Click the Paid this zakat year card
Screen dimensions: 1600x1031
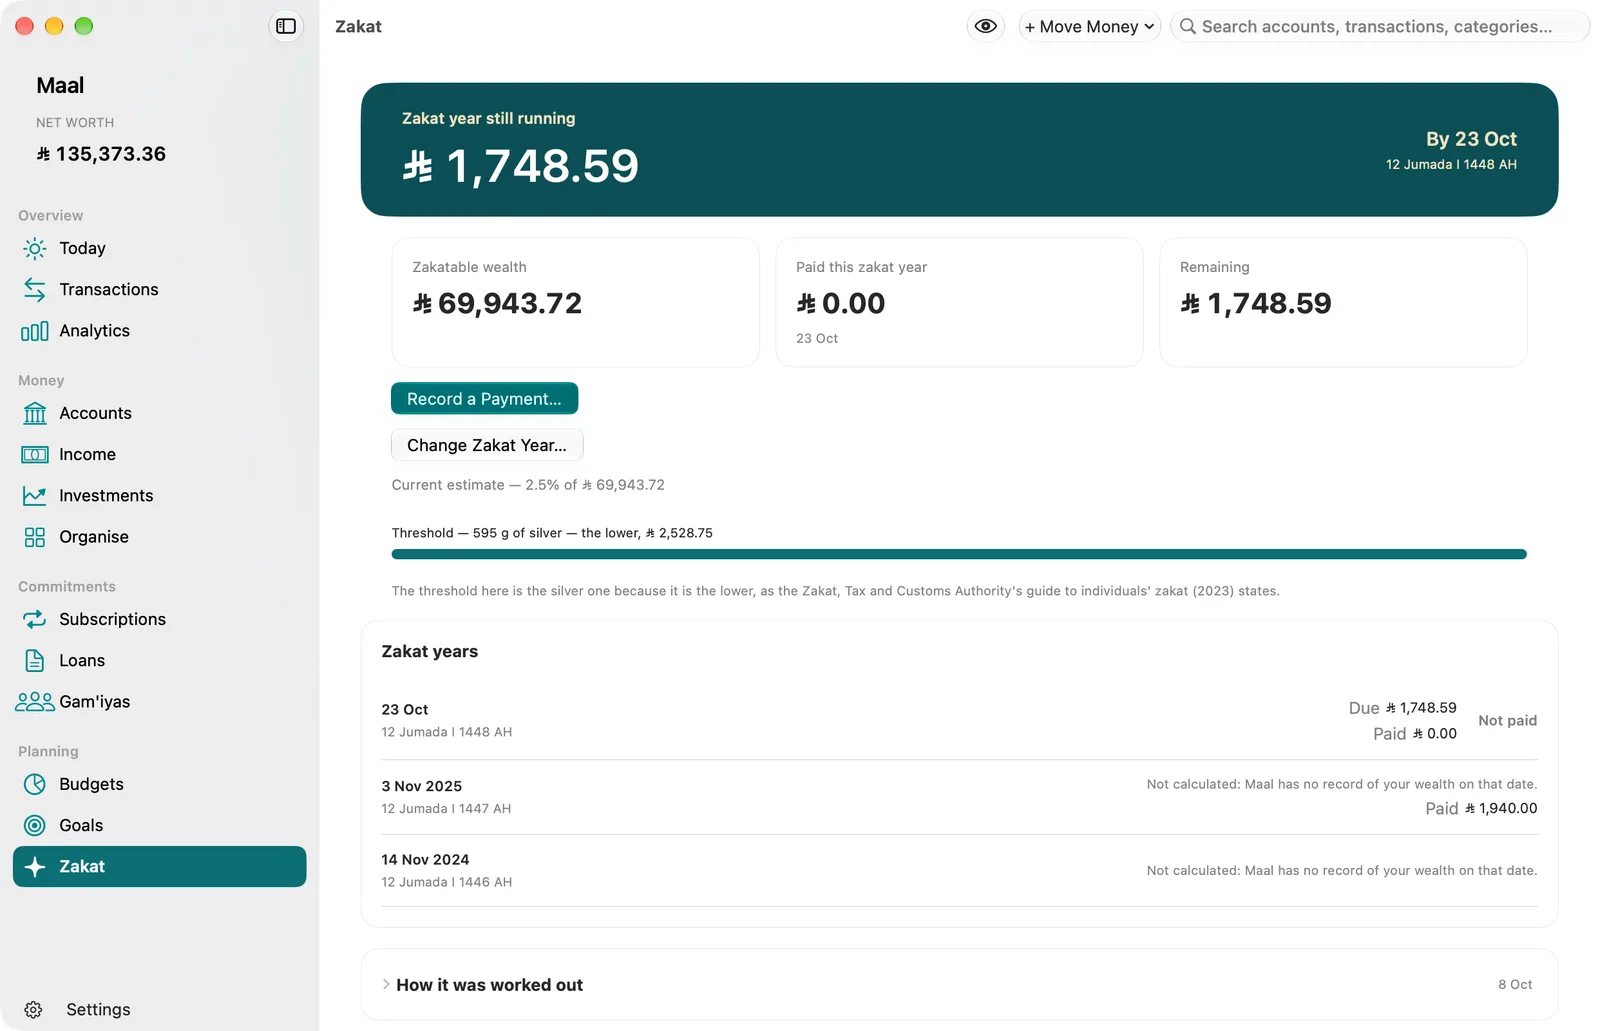(x=959, y=302)
